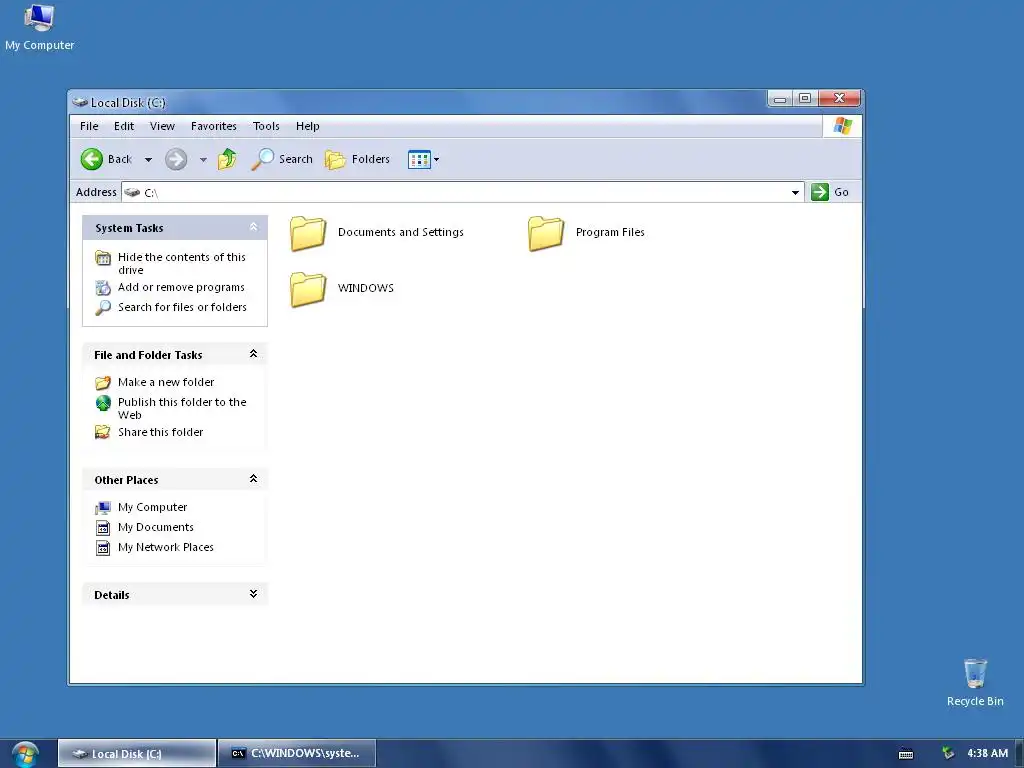Open My Computer link in Other Places
Image resolution: width=1024 pixels, height=768 pixels.
tap(152, 507)
